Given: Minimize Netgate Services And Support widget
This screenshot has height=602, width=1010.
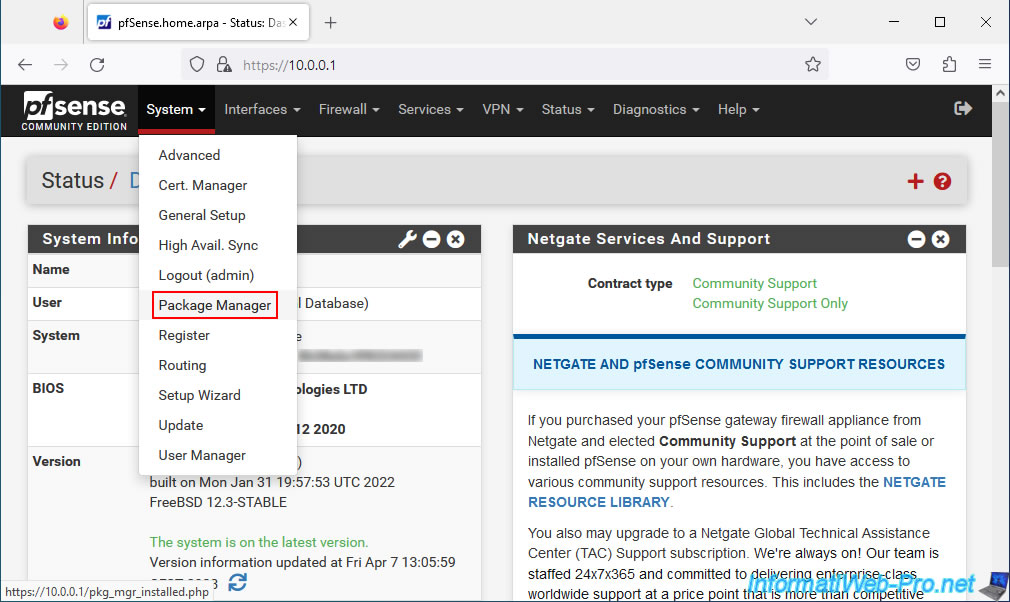Looking at the screenshot, I should click(x=917, y=240).
